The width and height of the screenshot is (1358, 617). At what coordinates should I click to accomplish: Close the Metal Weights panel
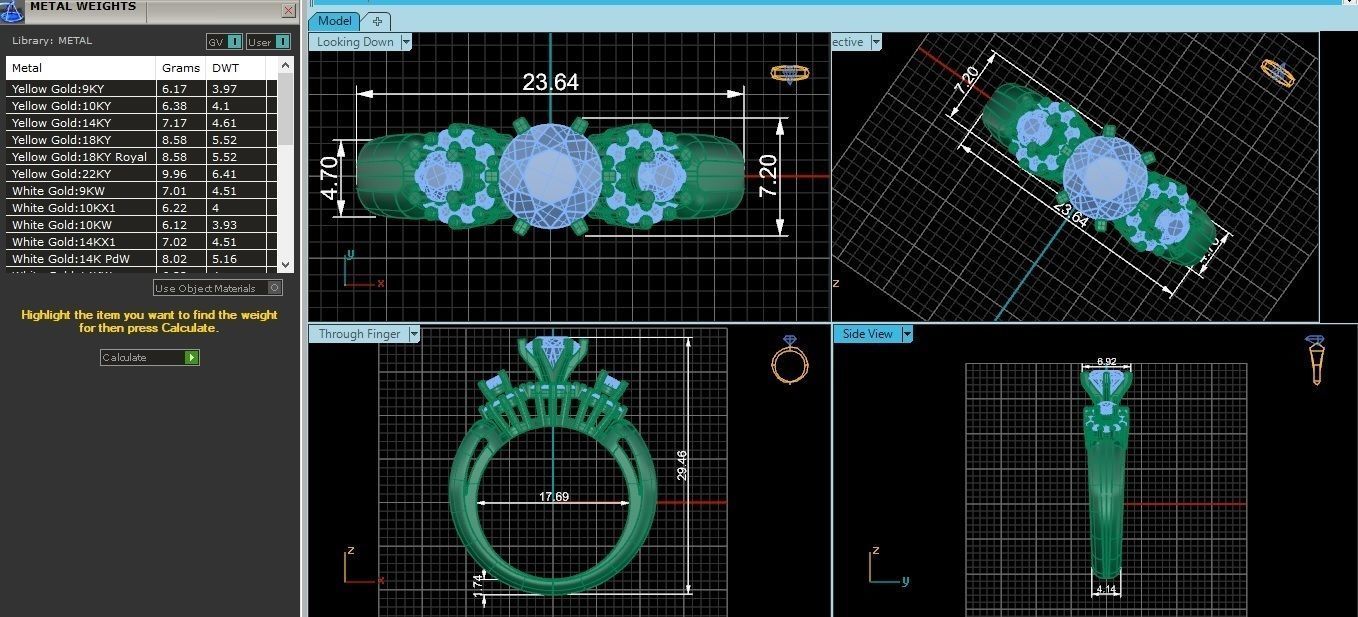click(288, 11)
